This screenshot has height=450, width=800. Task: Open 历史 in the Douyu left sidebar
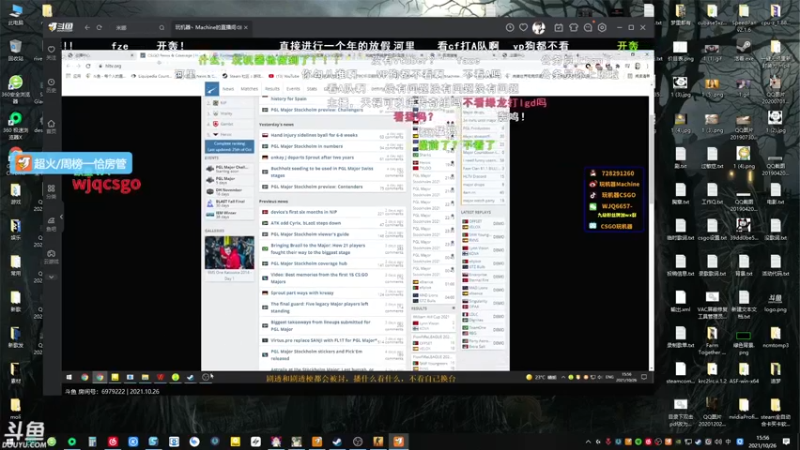point(52,85)
